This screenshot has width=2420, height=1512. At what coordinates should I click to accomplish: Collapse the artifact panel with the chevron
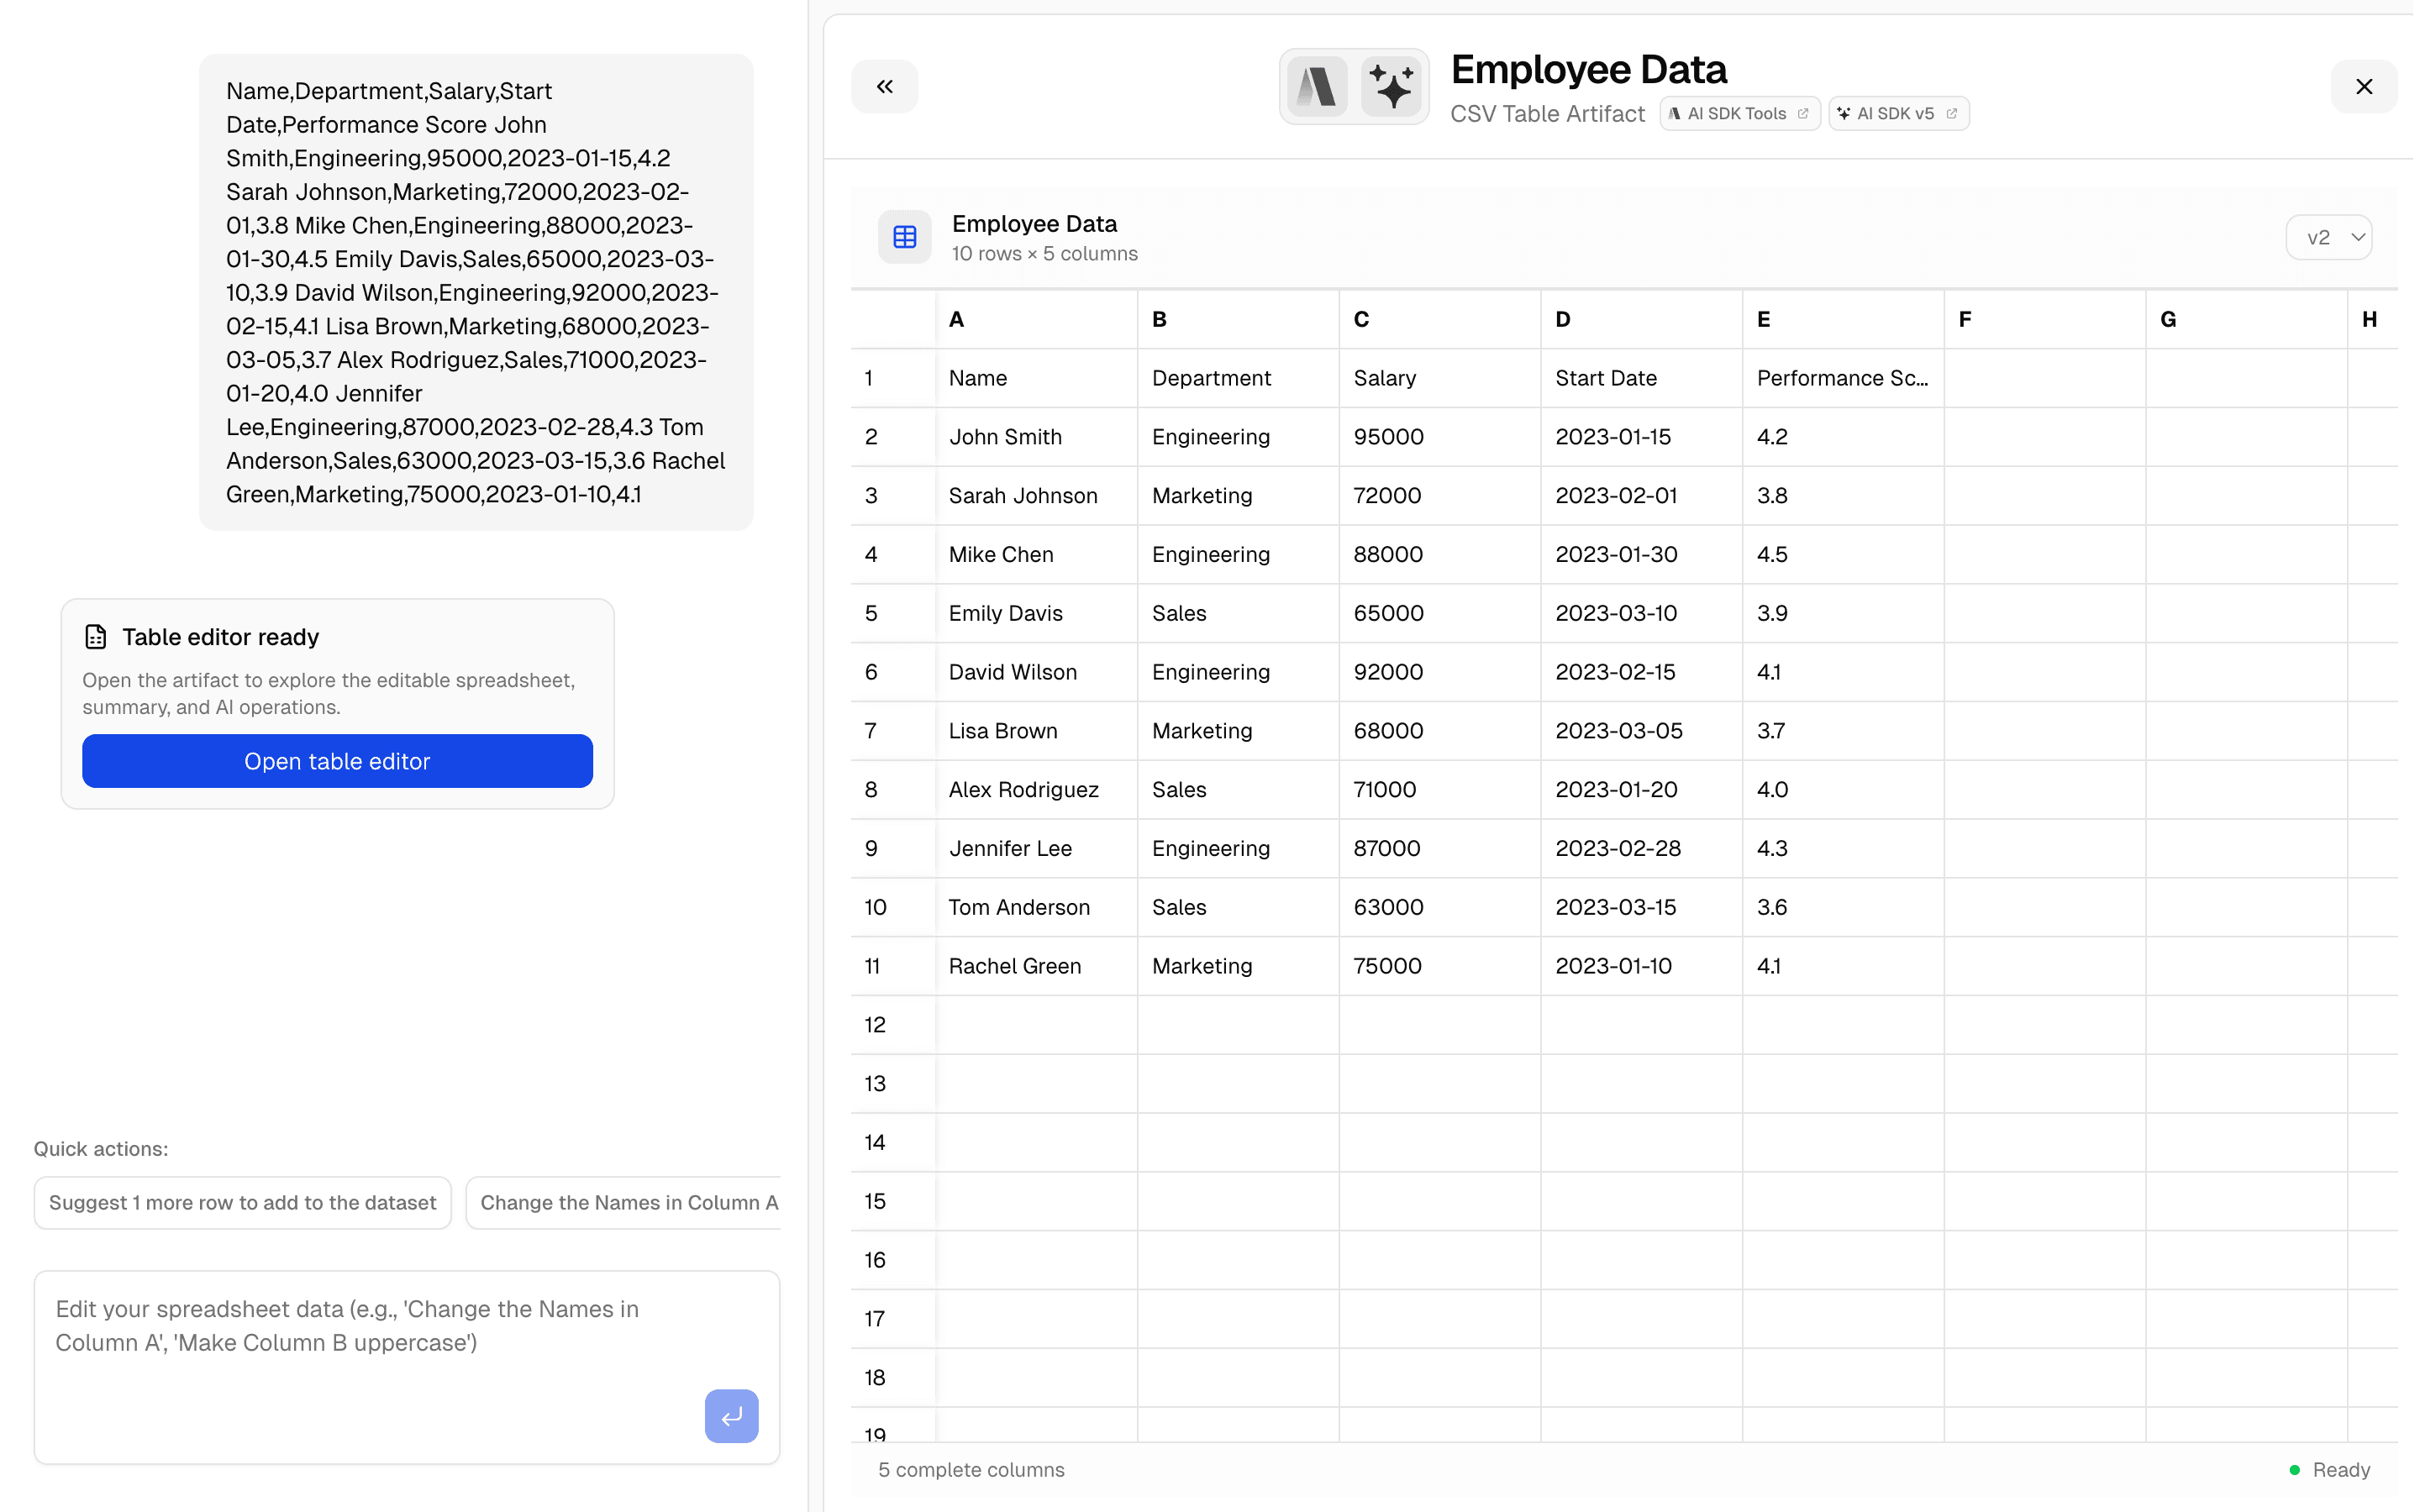[x=884, y=86]
